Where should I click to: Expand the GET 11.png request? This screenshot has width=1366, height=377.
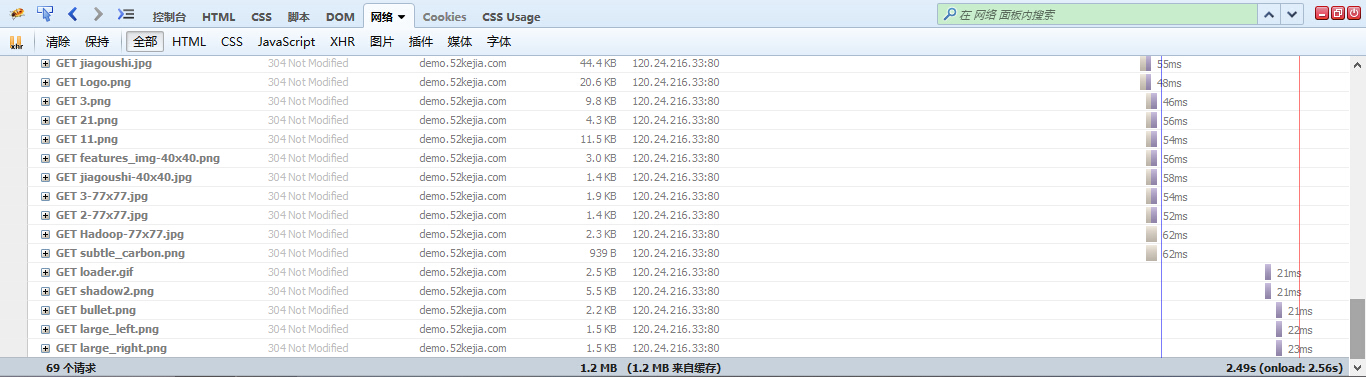(x=45, y=139)
